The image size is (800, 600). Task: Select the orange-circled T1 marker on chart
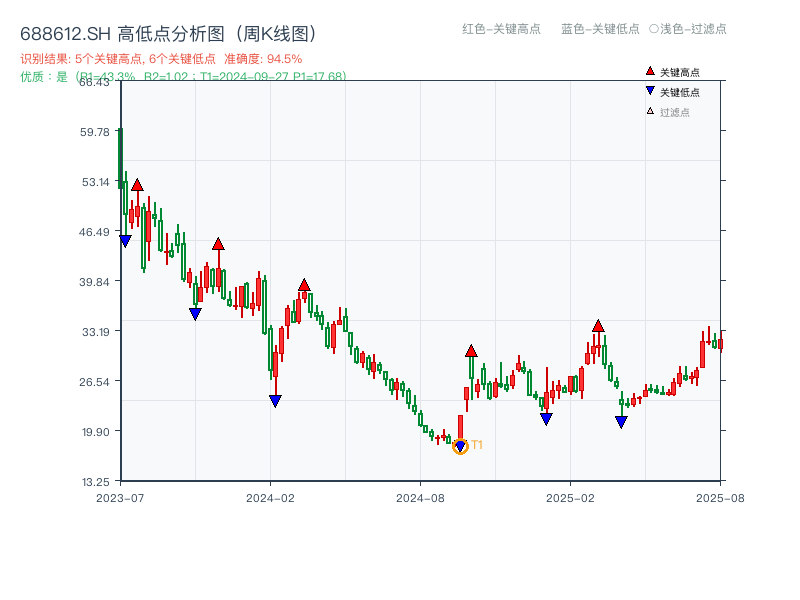click(460, 445)
